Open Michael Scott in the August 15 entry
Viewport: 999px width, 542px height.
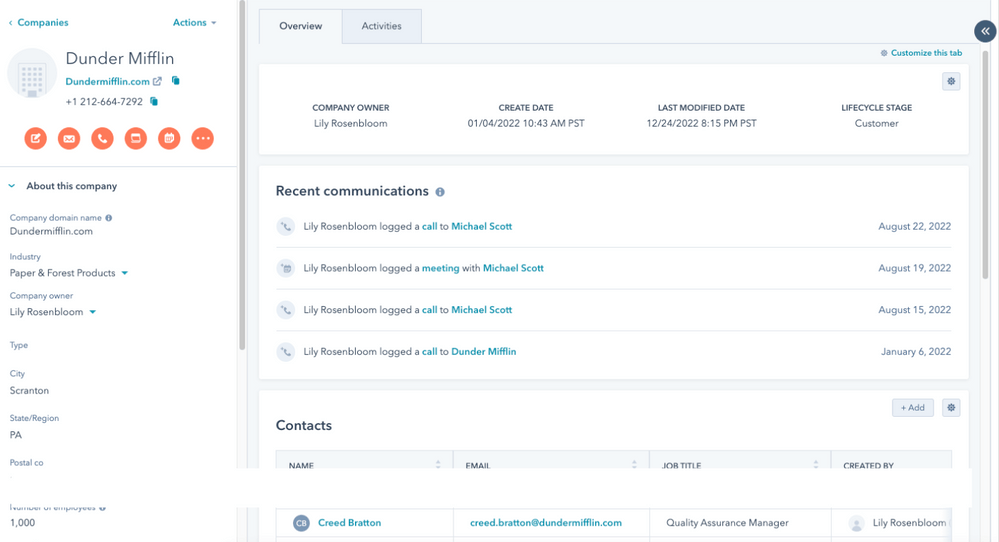click(x=482, y=310)
